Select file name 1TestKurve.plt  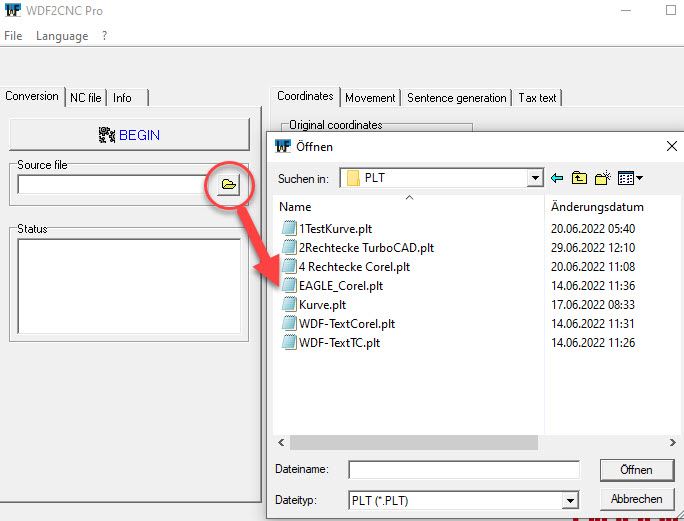335,229
